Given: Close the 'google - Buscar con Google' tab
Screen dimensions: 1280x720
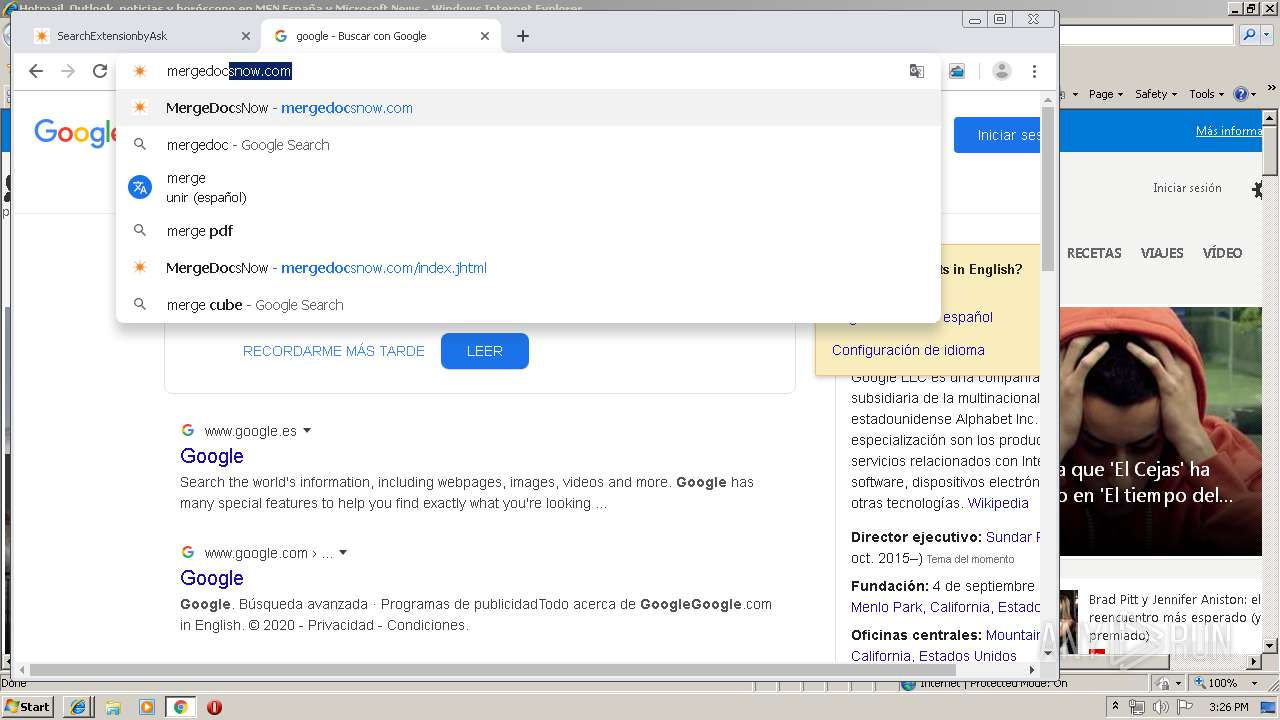Looking at the screenshot, I should (x=485, y=36).
